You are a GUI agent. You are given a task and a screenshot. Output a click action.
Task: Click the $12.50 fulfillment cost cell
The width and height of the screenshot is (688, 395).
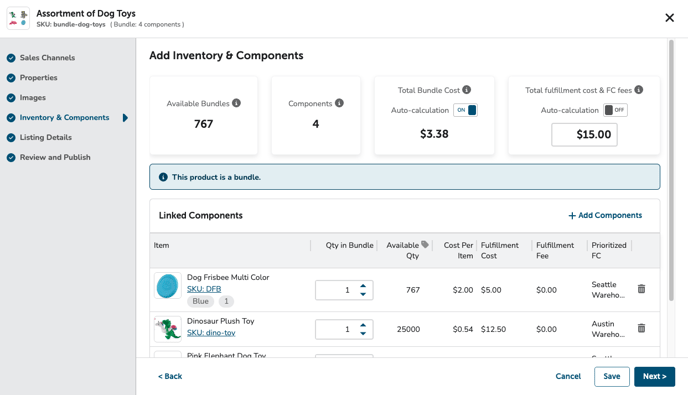click(493, 329)
